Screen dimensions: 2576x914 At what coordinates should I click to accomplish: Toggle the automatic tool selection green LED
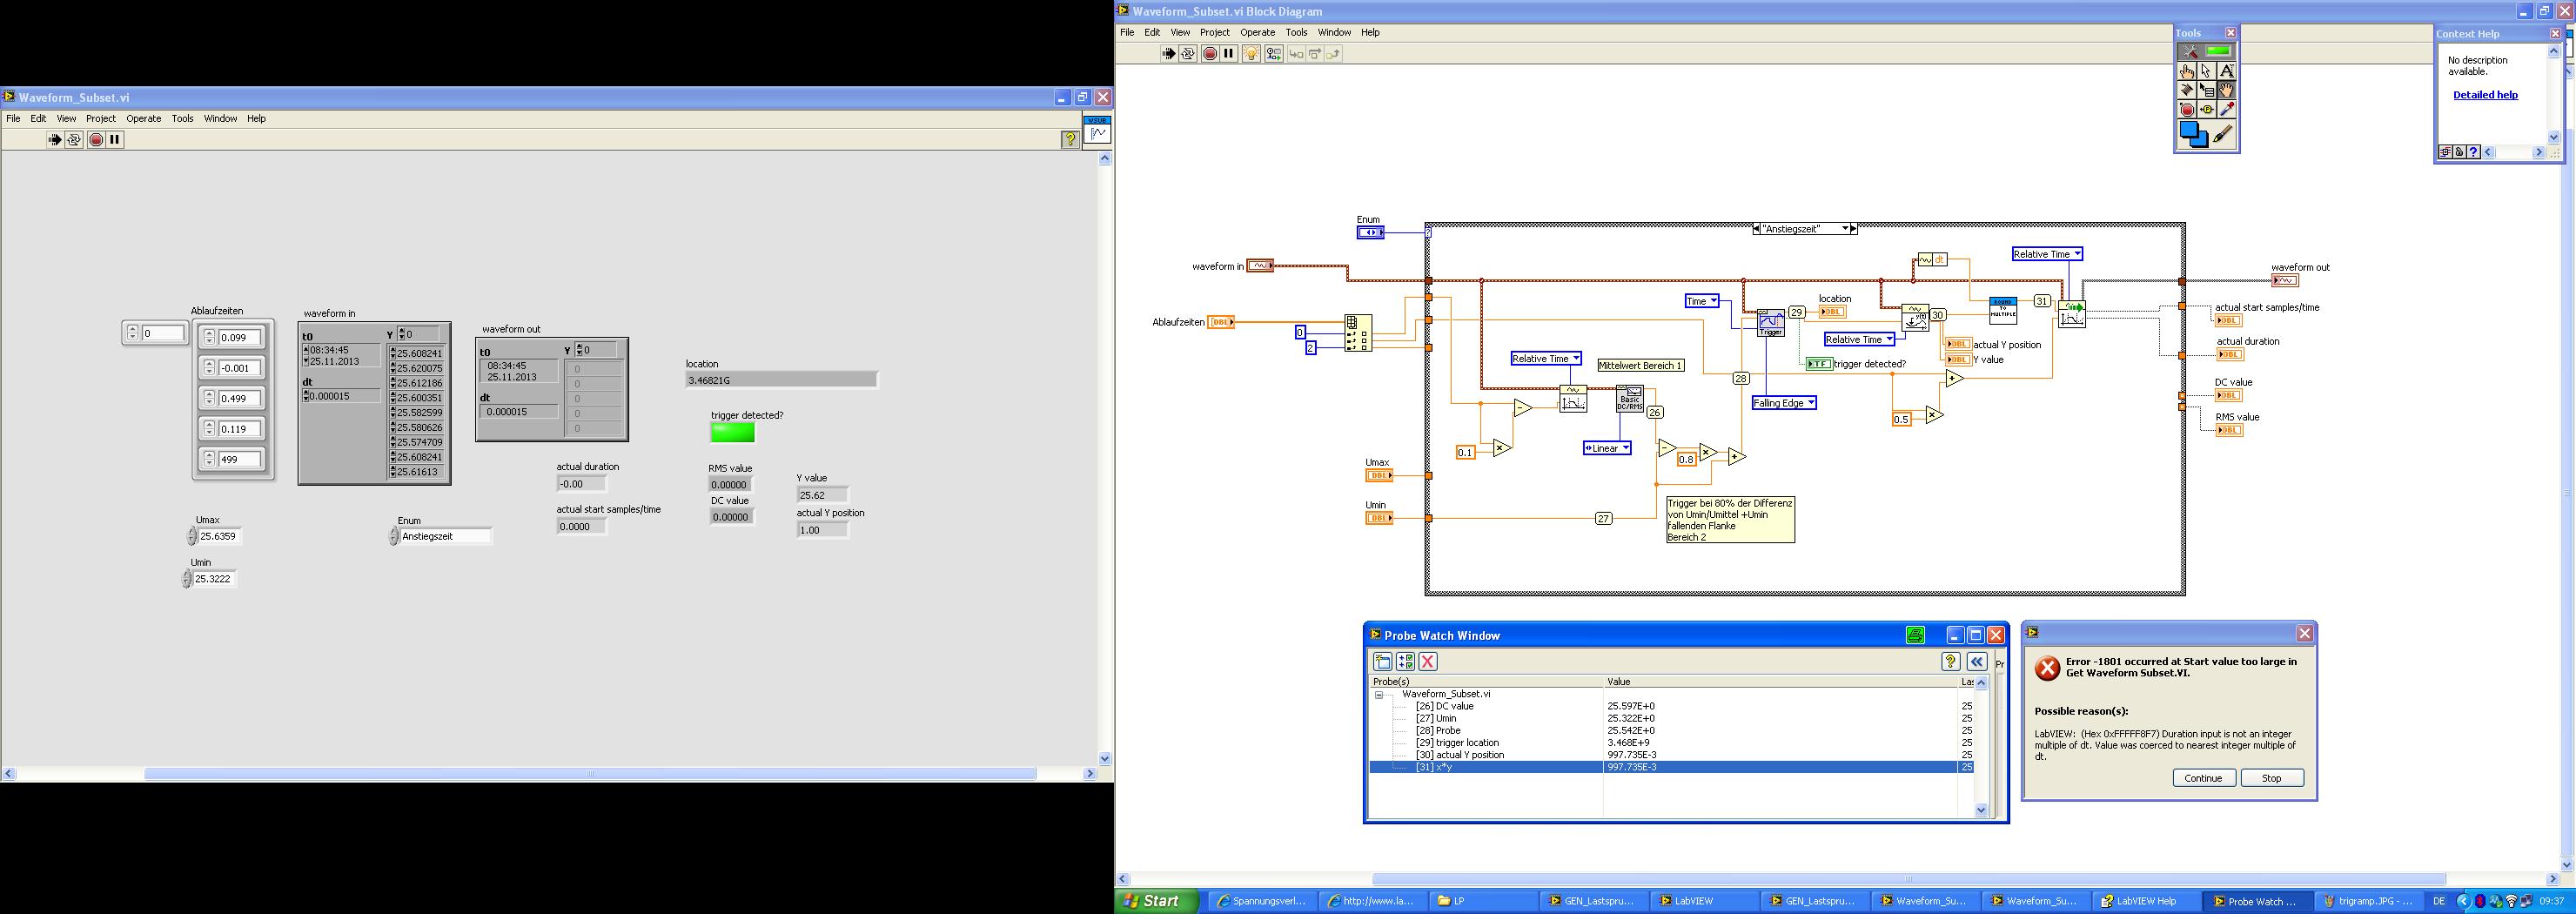(2218, 51)
